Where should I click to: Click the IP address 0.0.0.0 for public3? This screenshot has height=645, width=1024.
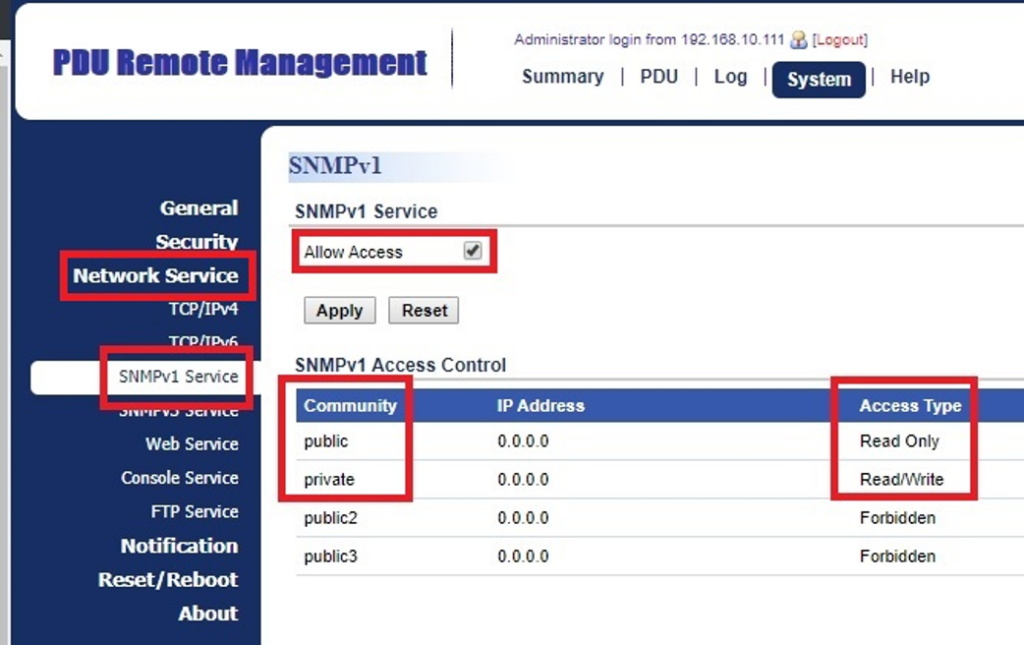[x=523, y=556]
